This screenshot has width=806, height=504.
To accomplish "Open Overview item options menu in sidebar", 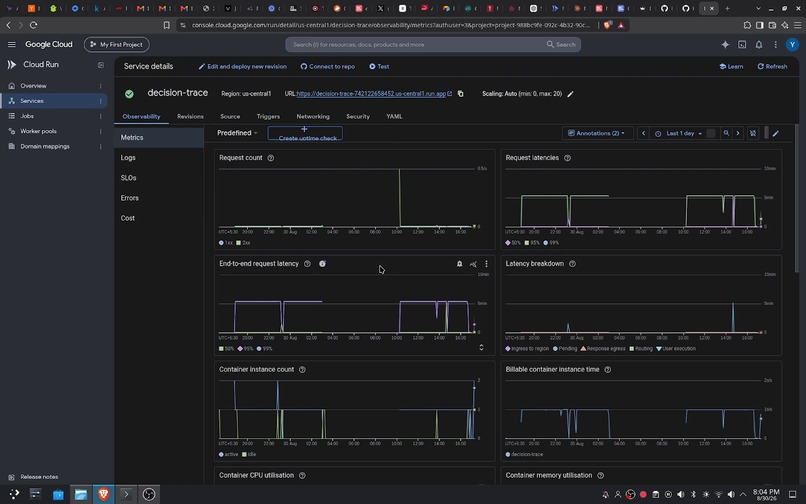I will click(101, 86).
